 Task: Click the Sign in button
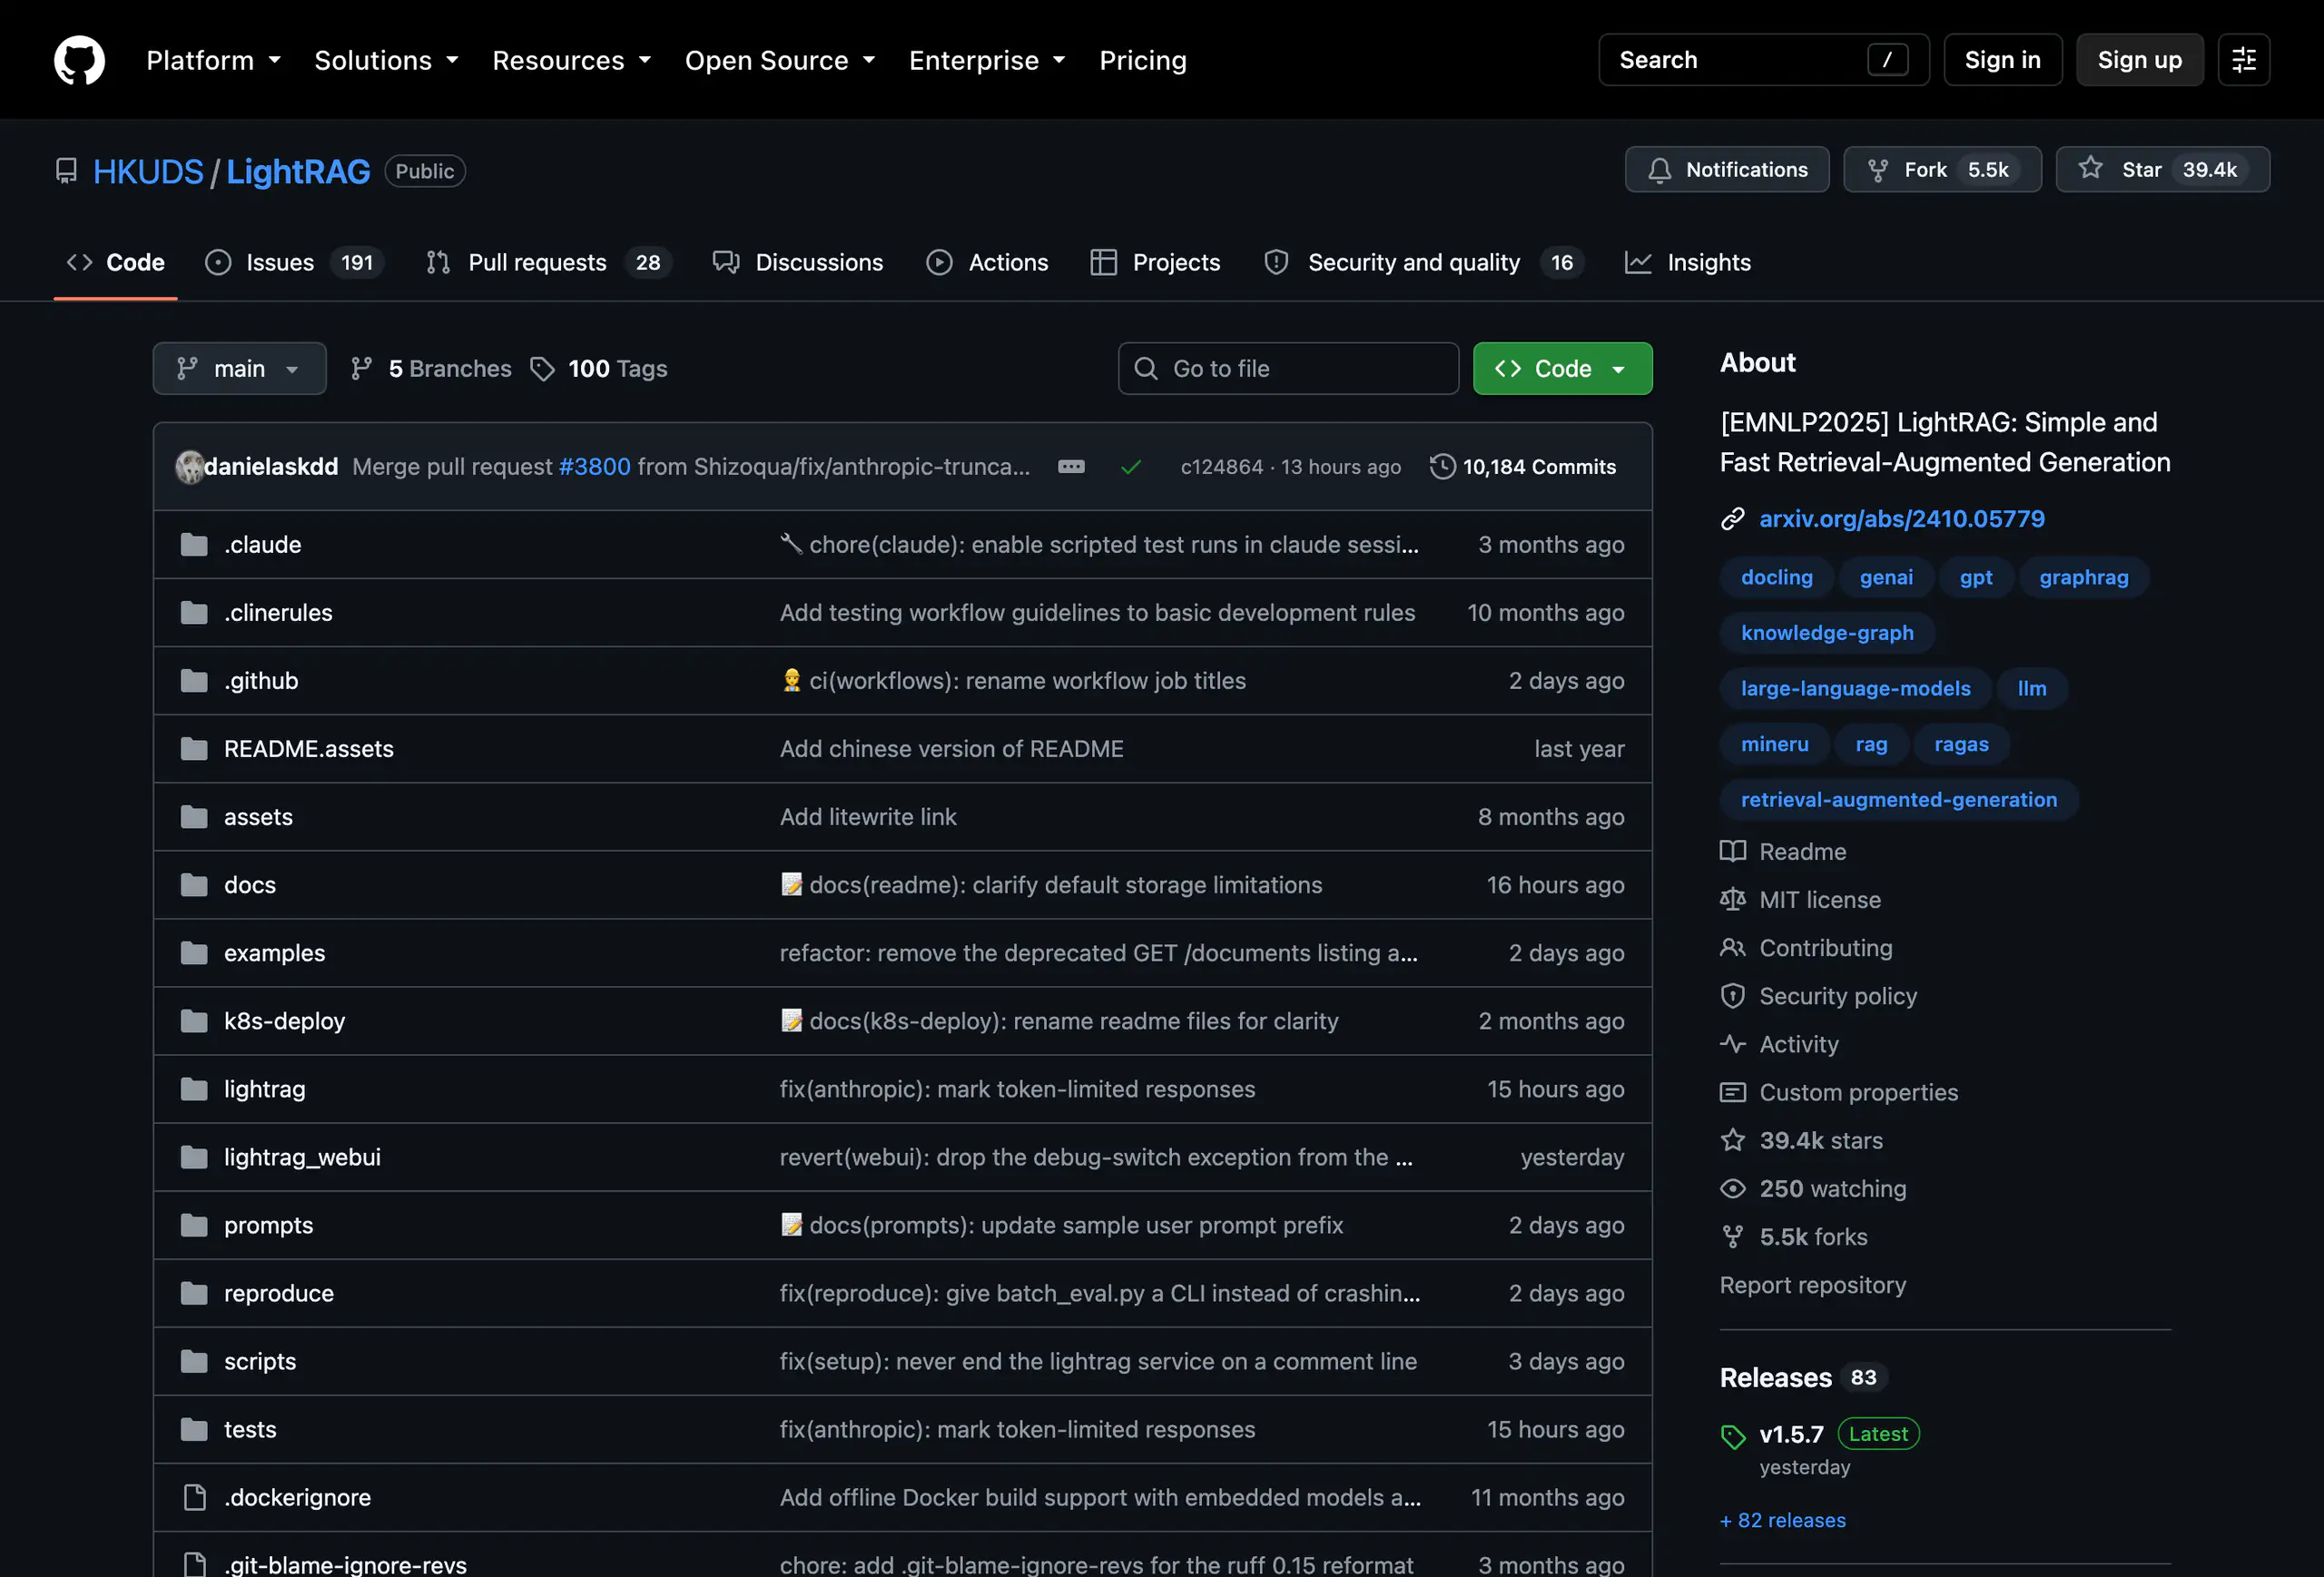[x=2002, y=60]
